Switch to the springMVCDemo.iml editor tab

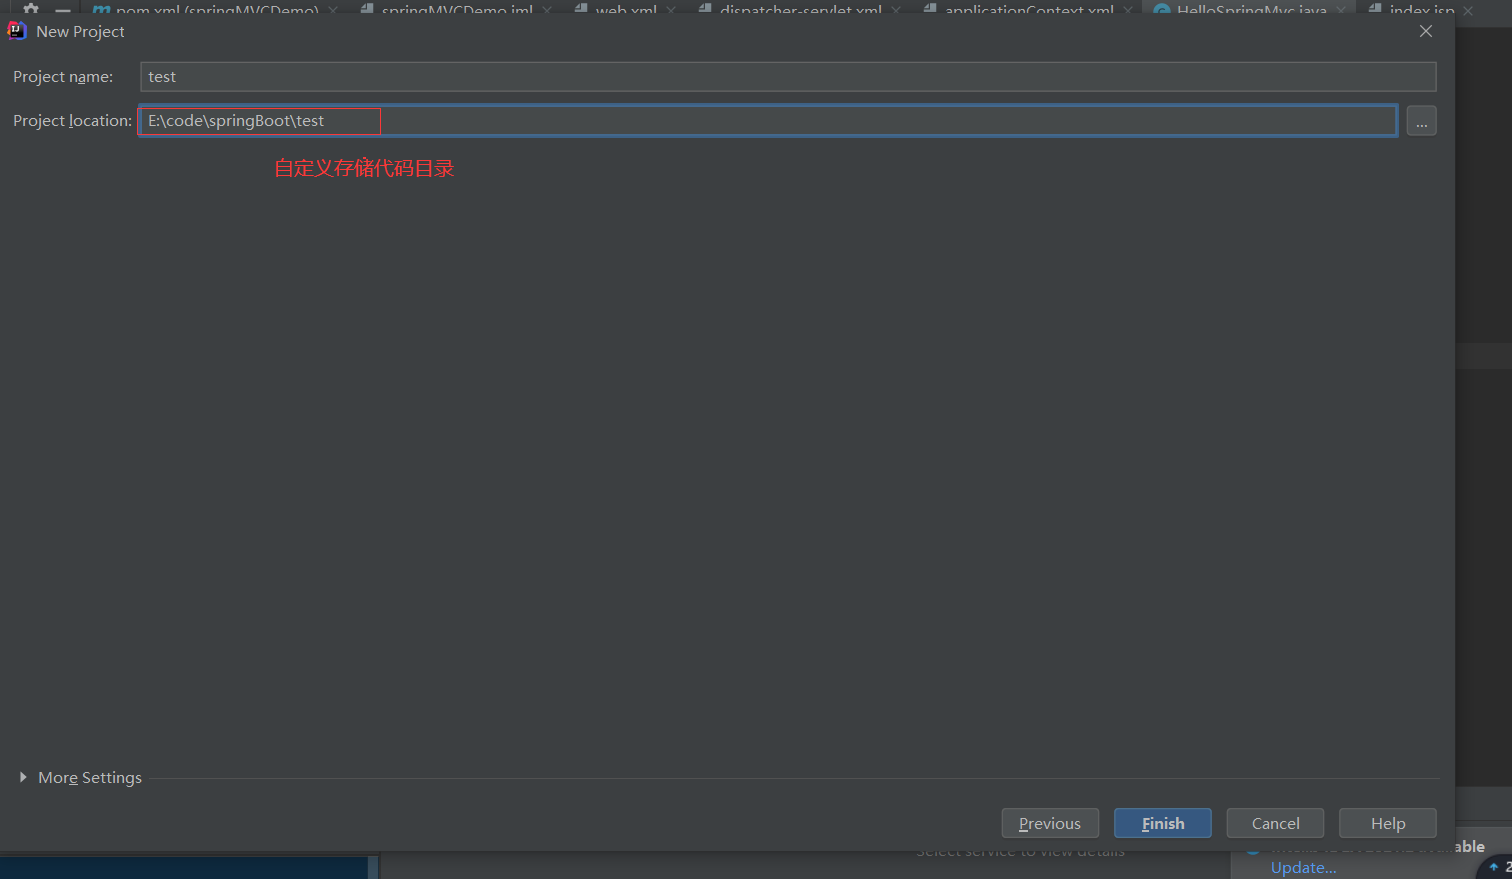click(x=456, y=9)
